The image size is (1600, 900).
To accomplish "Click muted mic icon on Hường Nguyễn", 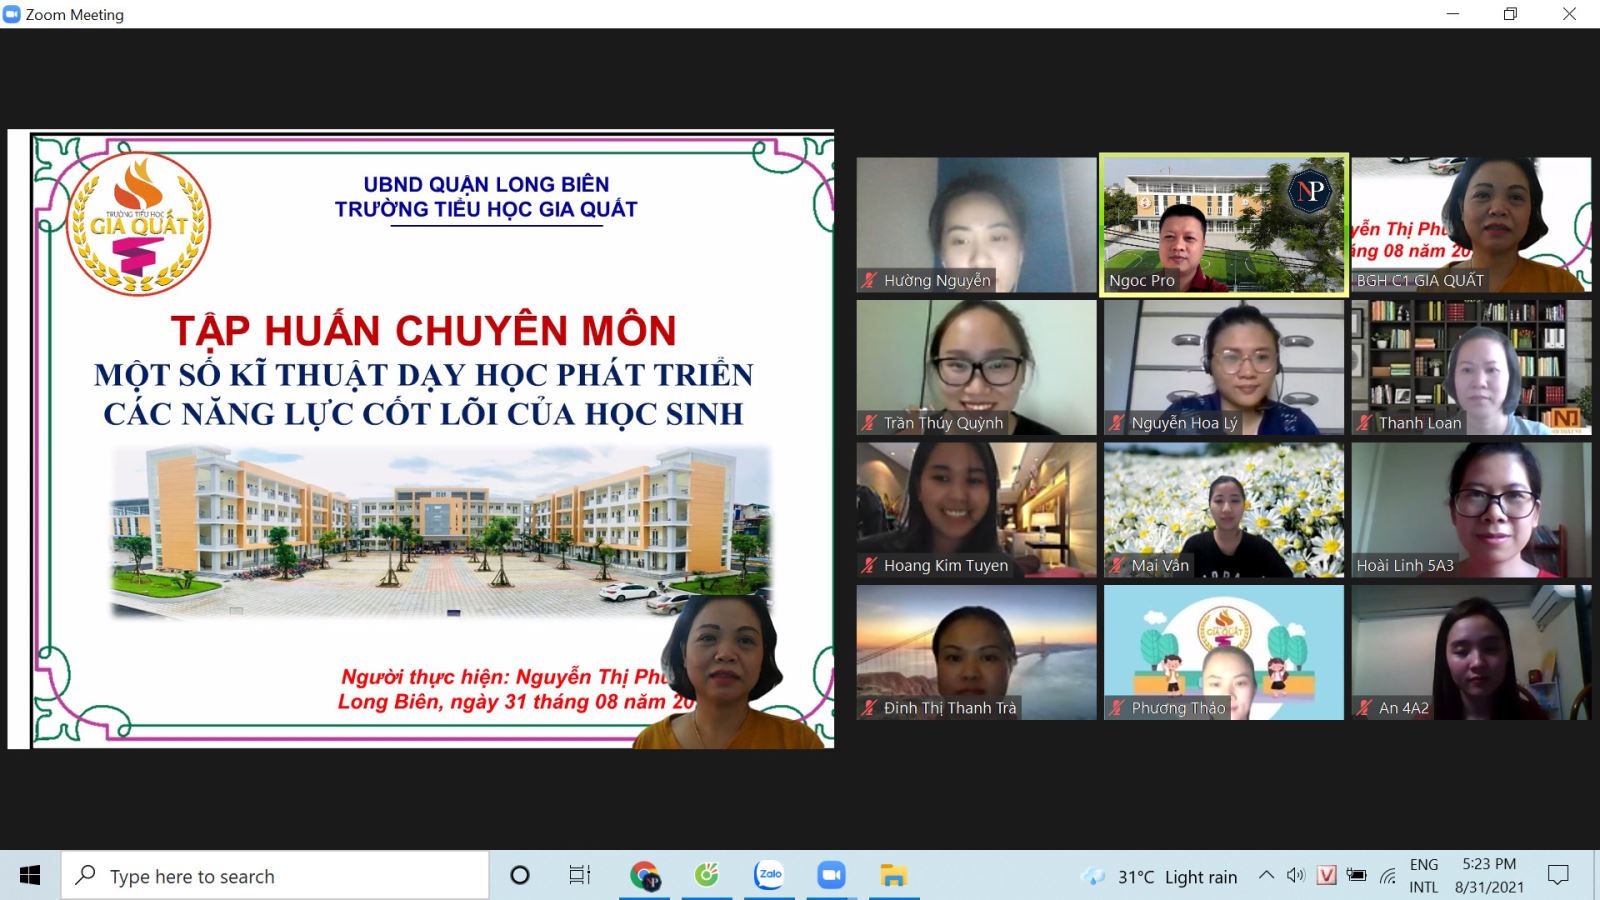I will coord(870,281).
